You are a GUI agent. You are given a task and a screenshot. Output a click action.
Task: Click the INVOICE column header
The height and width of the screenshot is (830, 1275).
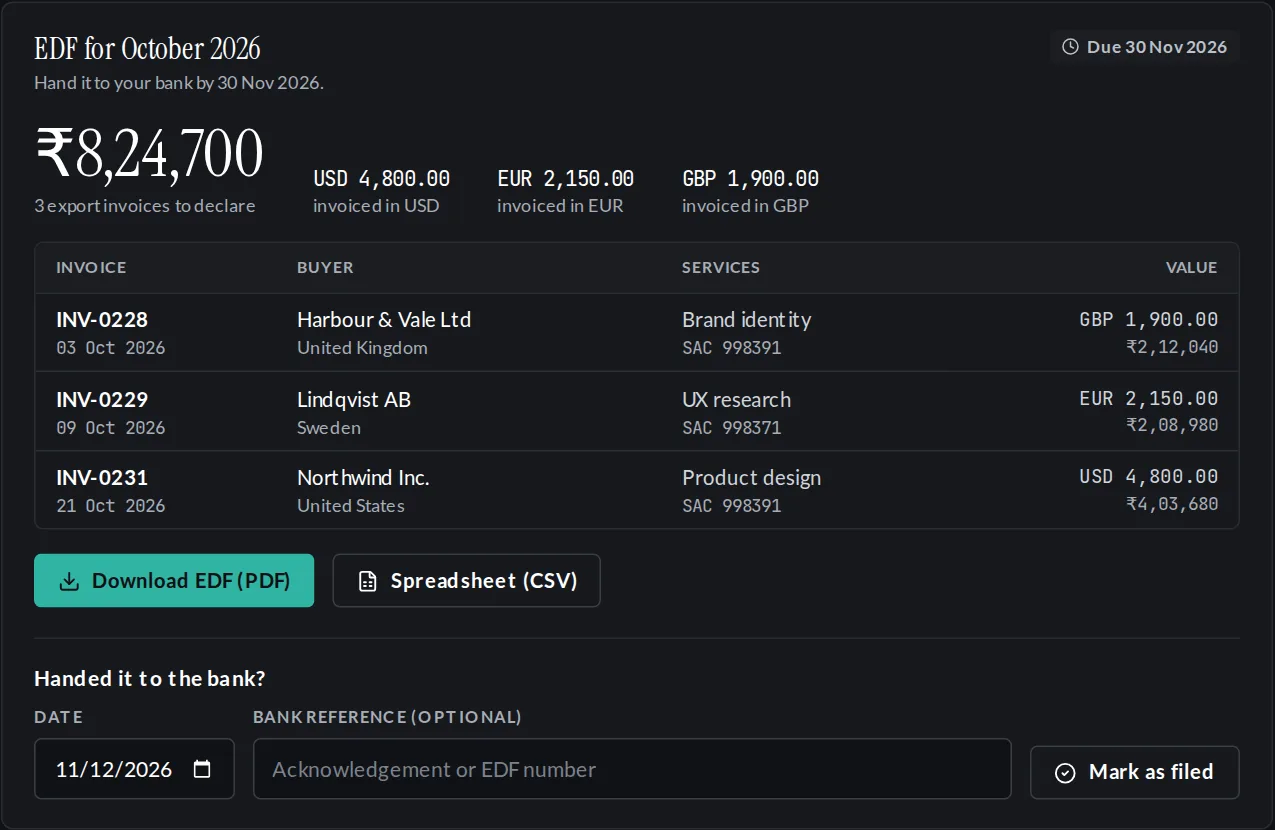91,268
